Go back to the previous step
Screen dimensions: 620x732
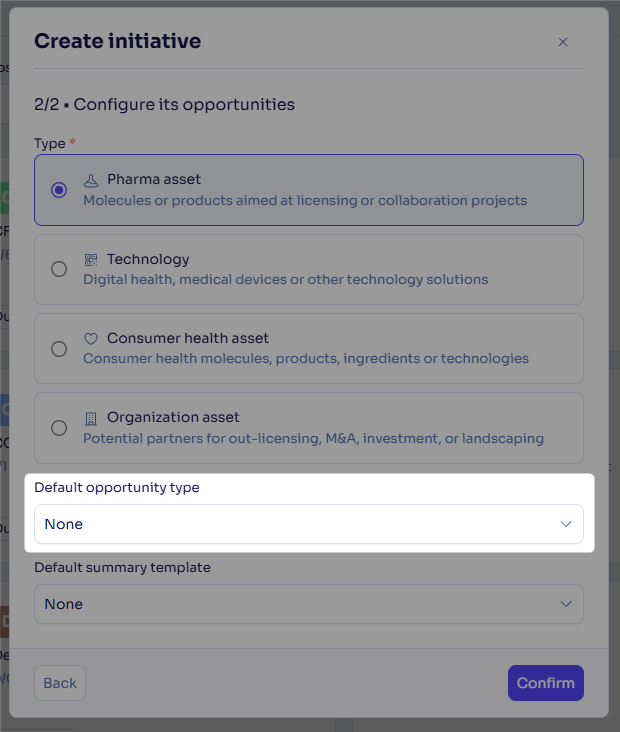coord(60,683)
